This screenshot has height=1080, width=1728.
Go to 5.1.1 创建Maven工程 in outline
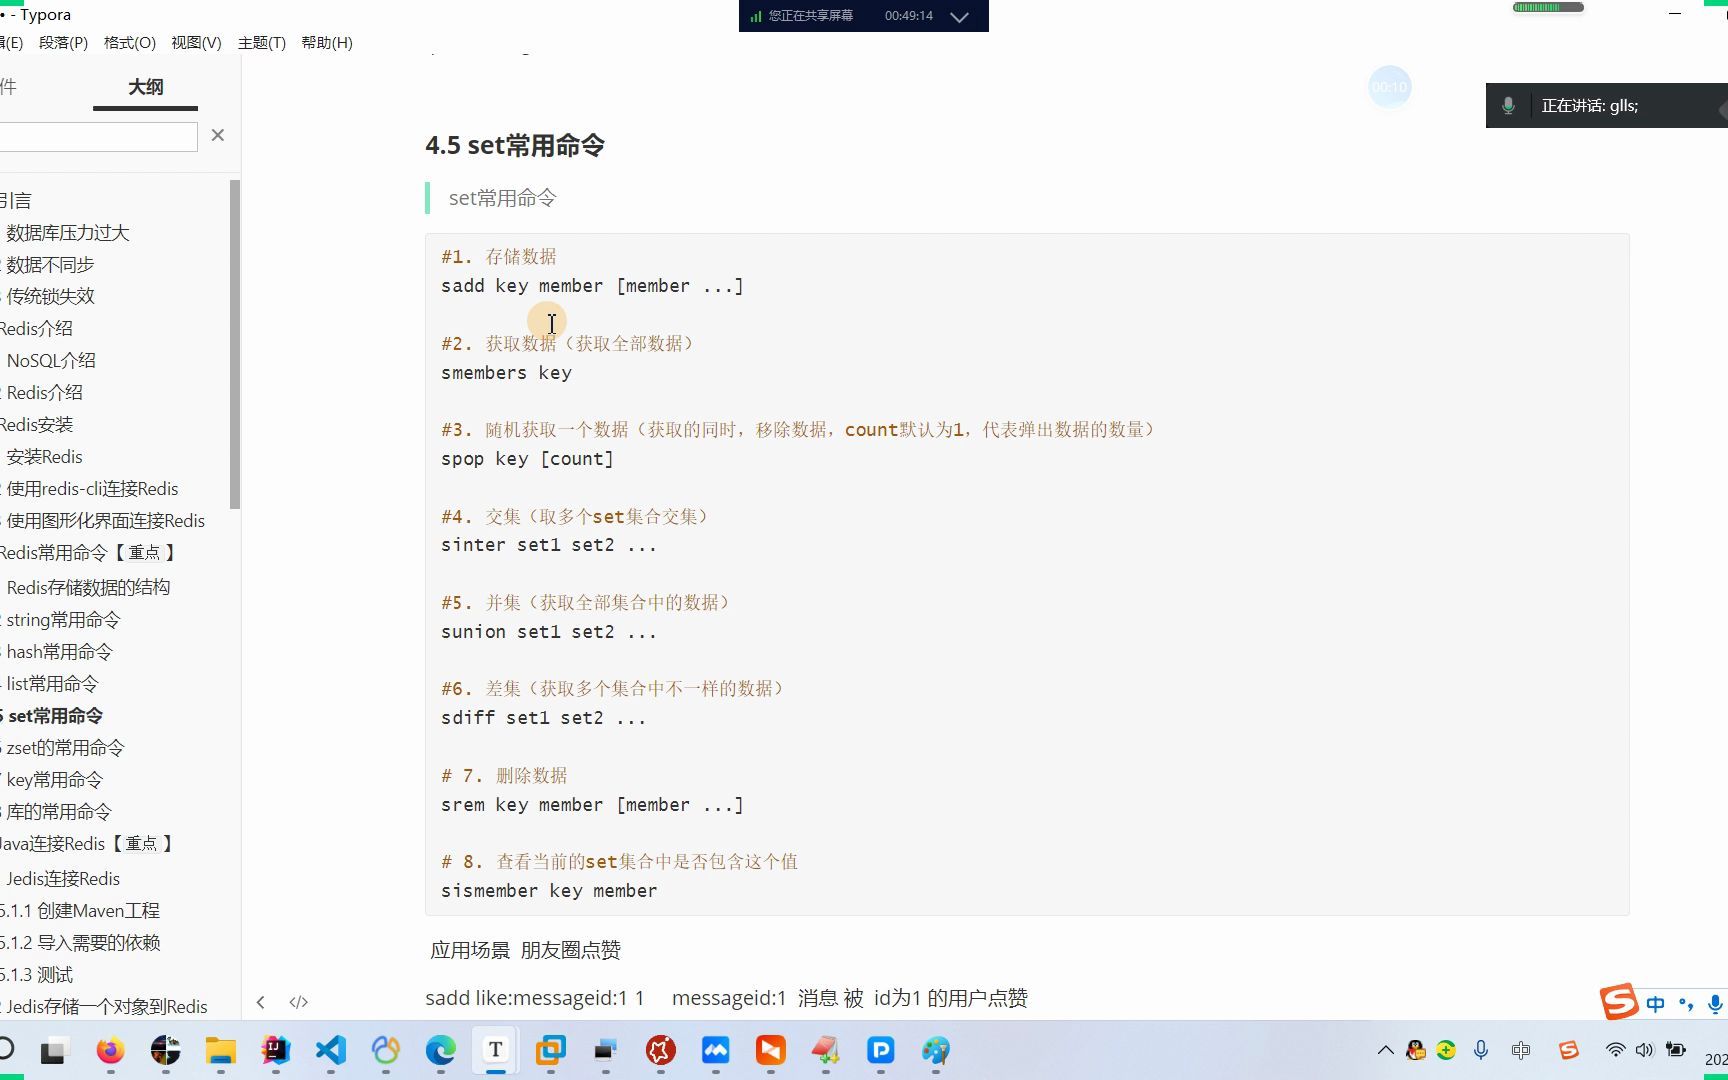coord(80,911)
